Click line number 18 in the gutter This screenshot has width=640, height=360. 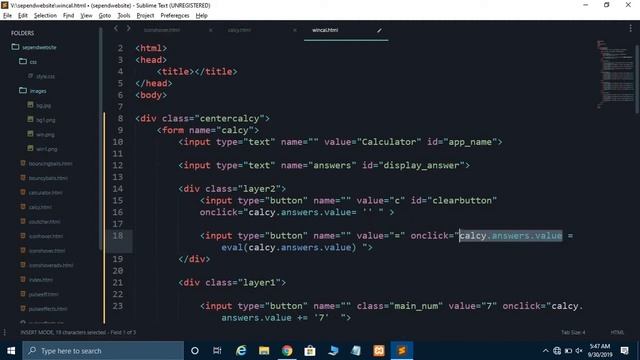click(118, 236)
